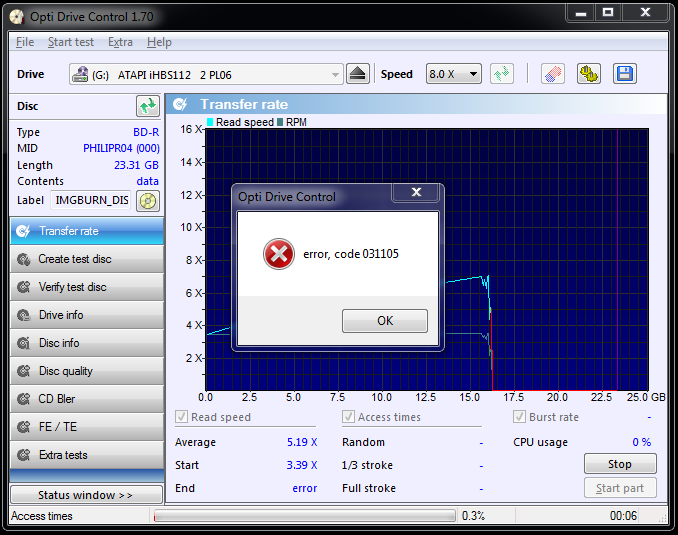The height and width of the screenshot is (535, 678).
Task: Click the Start part button
Action: (x=620, y=488)
